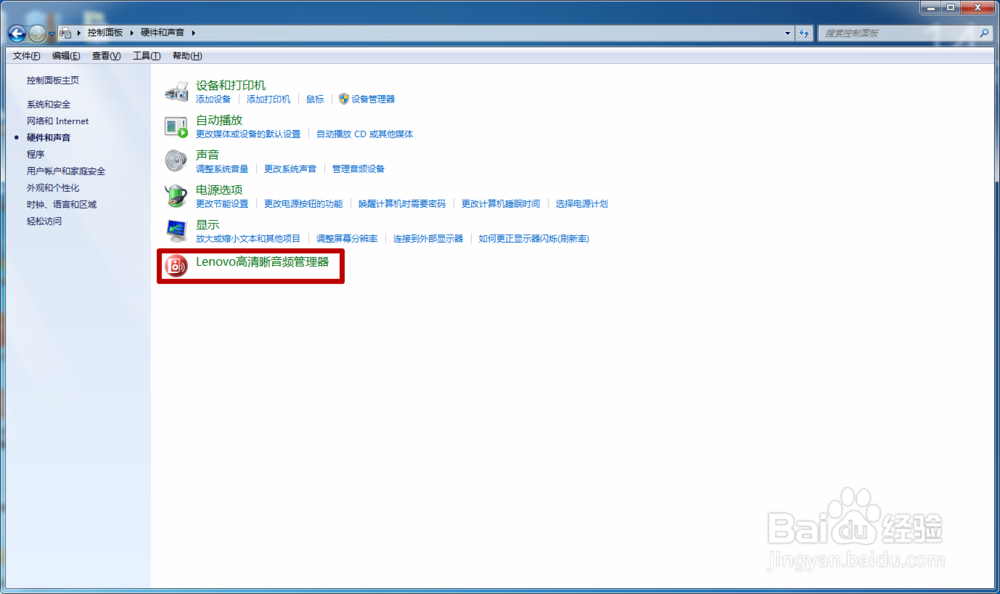This screenshot has height=594, width=1000.
Task: Click the 更改电源按钮的功能 link
Action: (303, 204)
